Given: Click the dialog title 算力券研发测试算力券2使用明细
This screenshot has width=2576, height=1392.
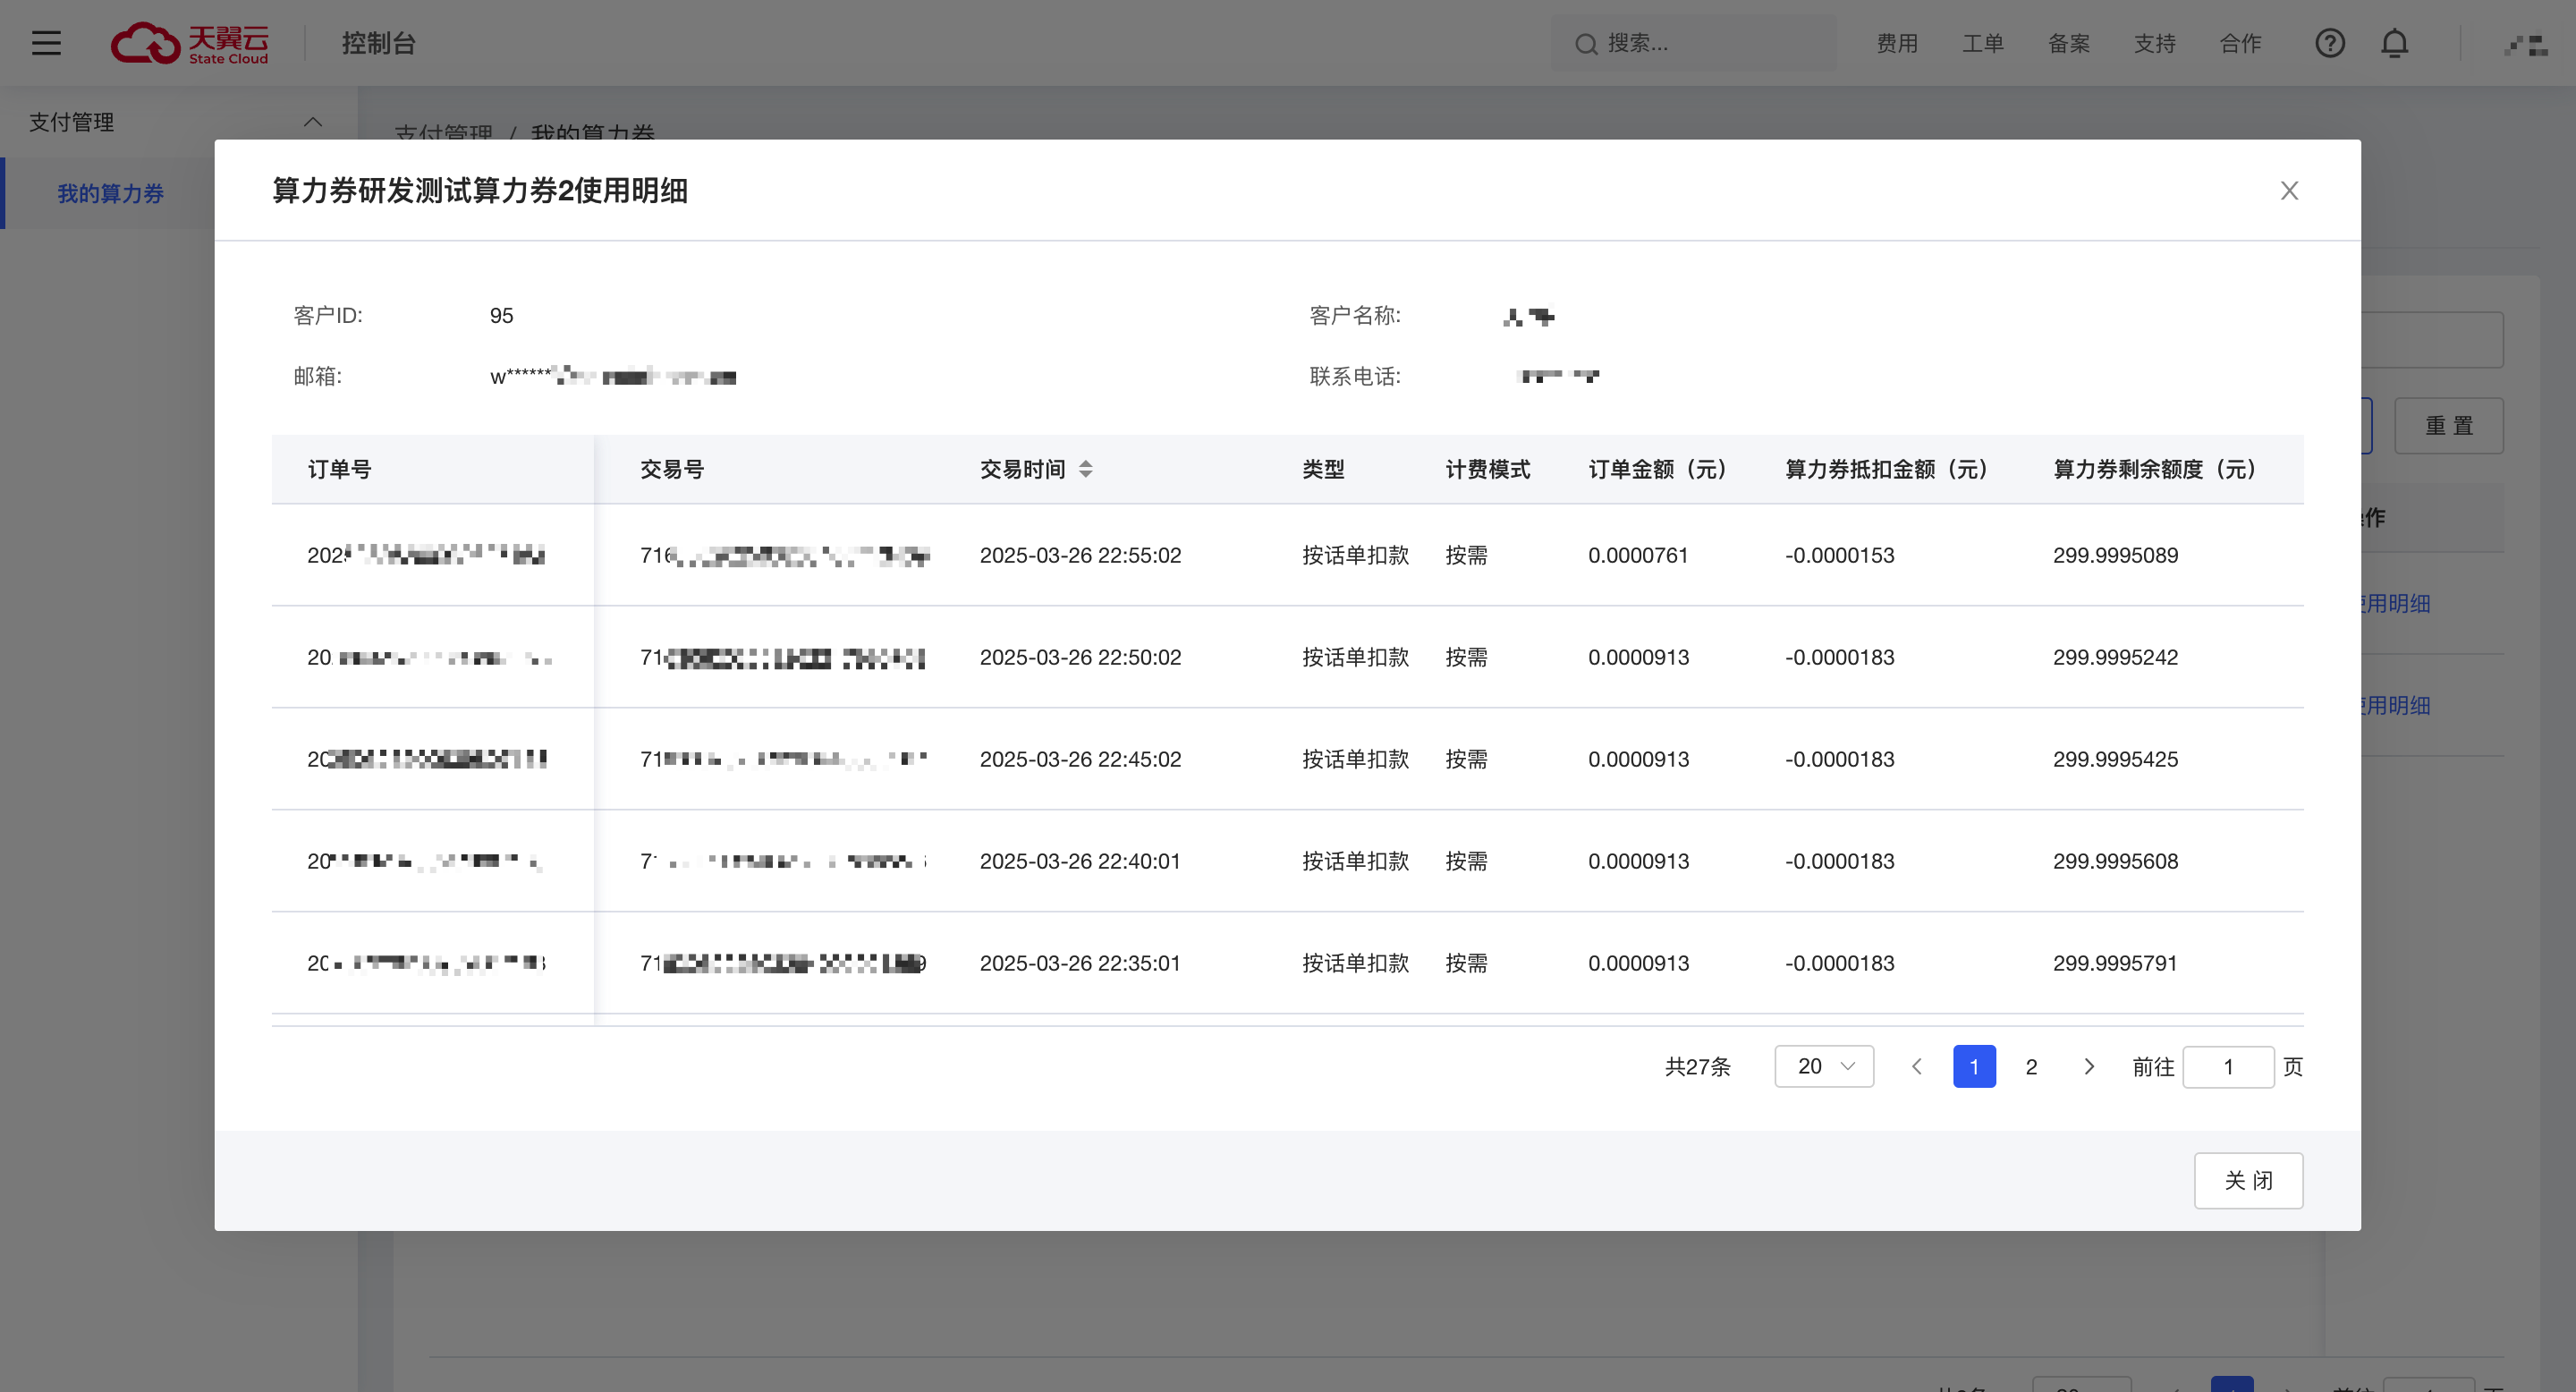Looking at the screenshot, I should click(x=480, y=190).
